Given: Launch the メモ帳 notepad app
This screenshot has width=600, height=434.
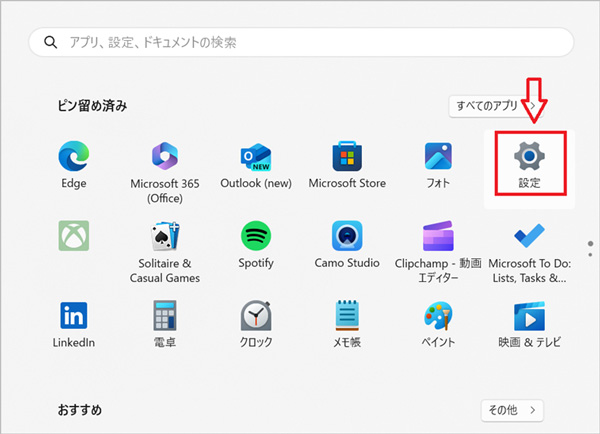Looking at the screenshot, I should 347,315.
